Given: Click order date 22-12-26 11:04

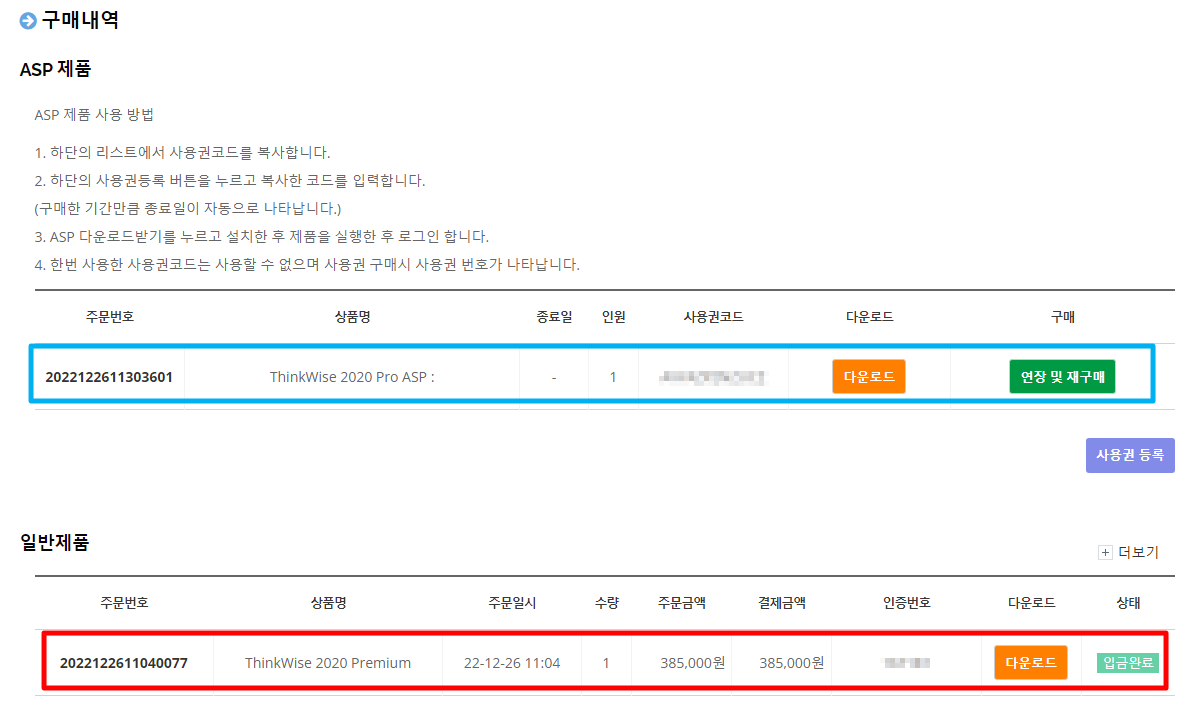Looking at the screenshot, I should [x=511, y=663].
